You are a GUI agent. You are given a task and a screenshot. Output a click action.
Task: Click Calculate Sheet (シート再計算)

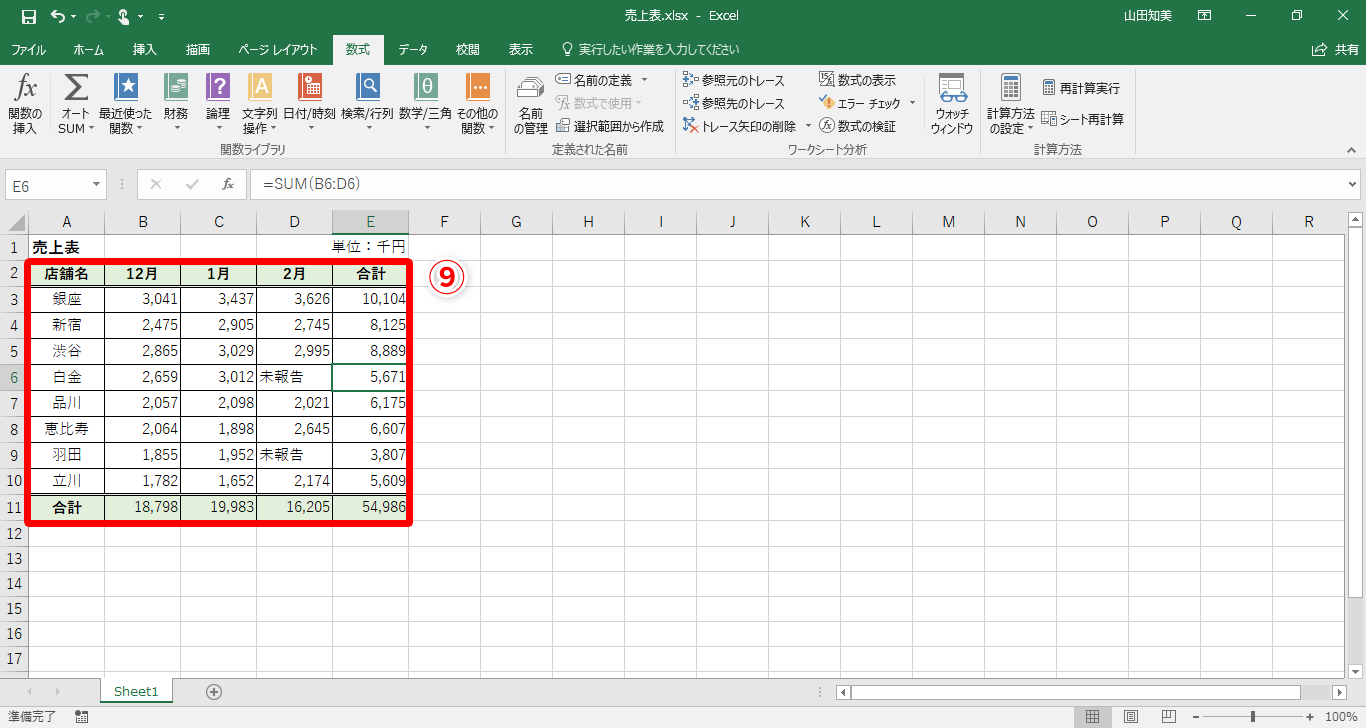[x=1083, y=119]
